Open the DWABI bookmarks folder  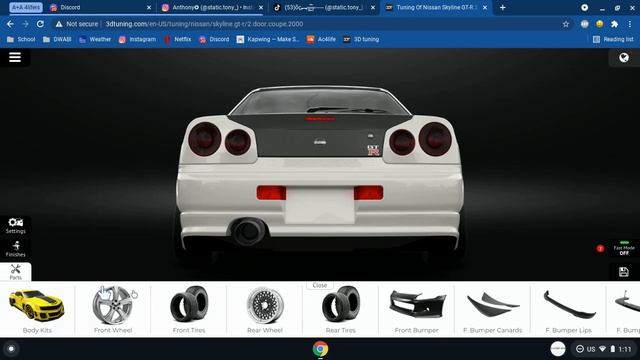tap(57, 39)
